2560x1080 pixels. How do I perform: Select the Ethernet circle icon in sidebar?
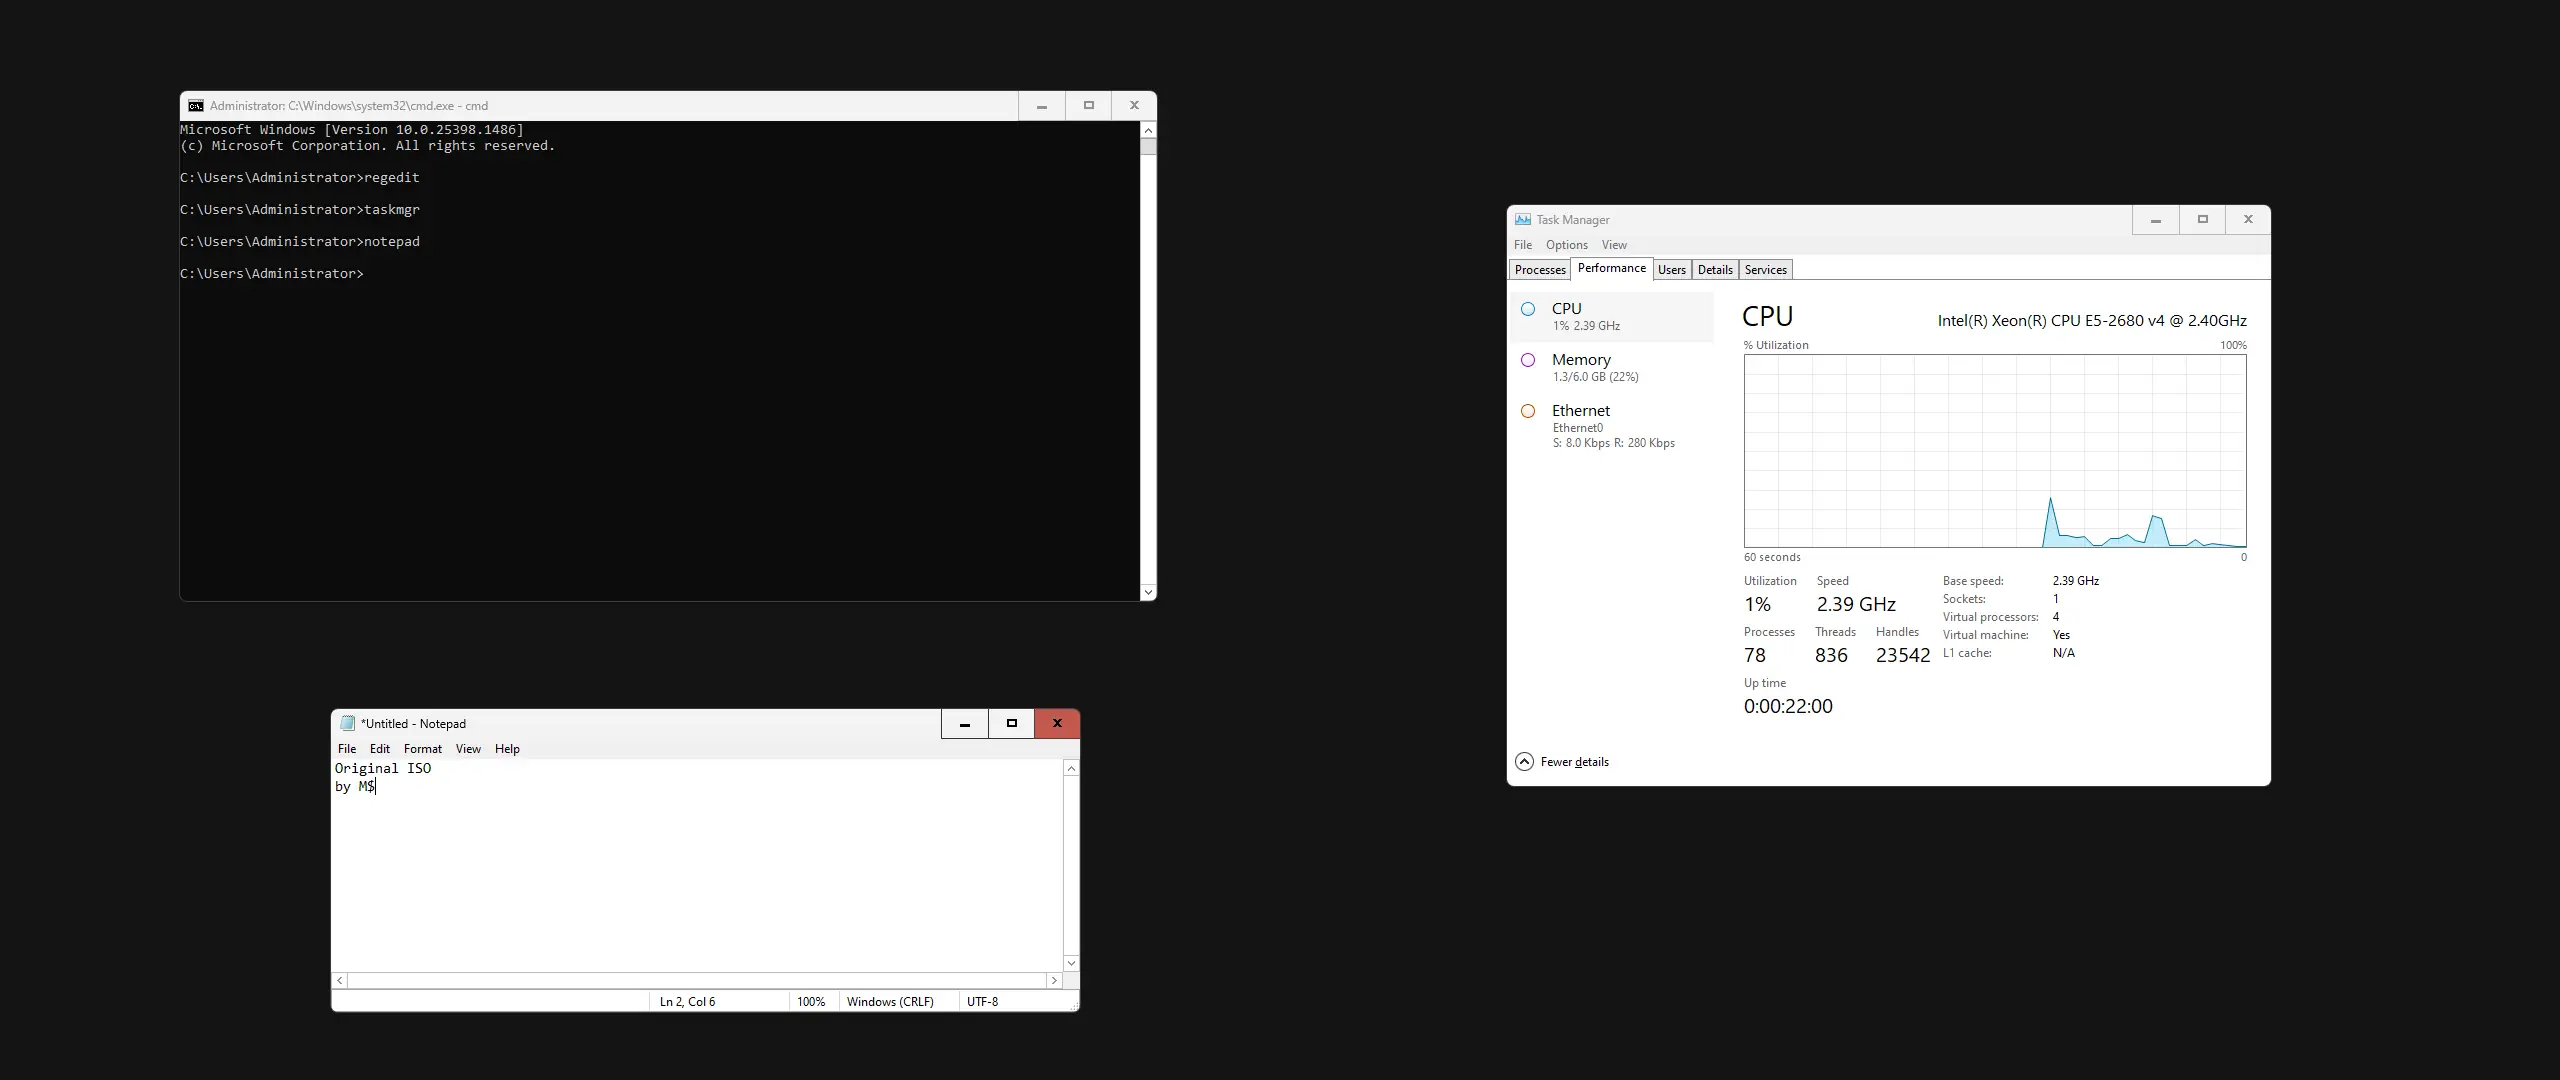click(x=1528, y=411)
